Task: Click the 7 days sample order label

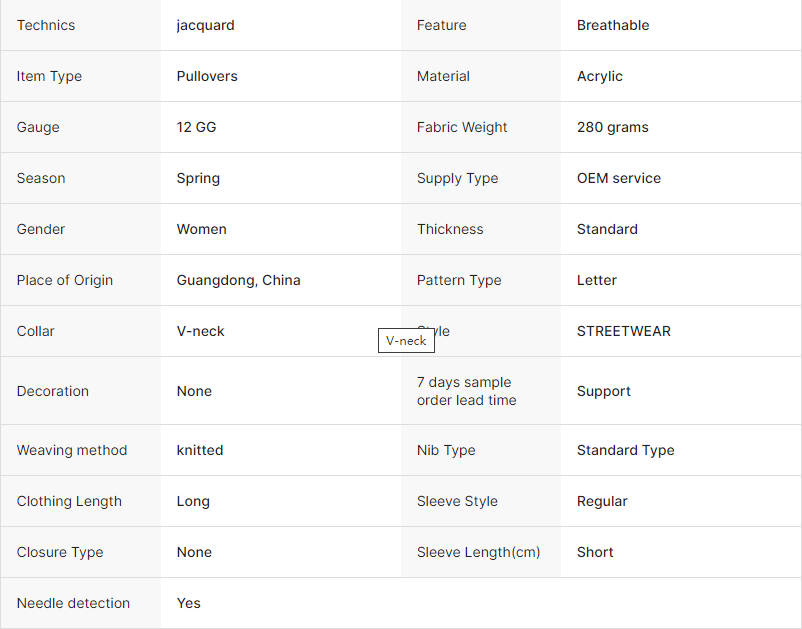Action: [x=466, y=391]
